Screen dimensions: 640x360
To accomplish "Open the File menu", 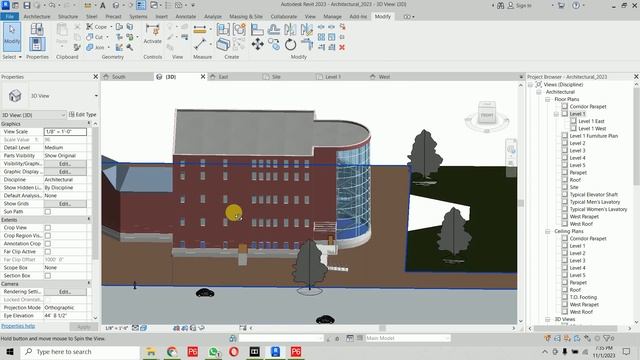I will click(x=9, y=17).
